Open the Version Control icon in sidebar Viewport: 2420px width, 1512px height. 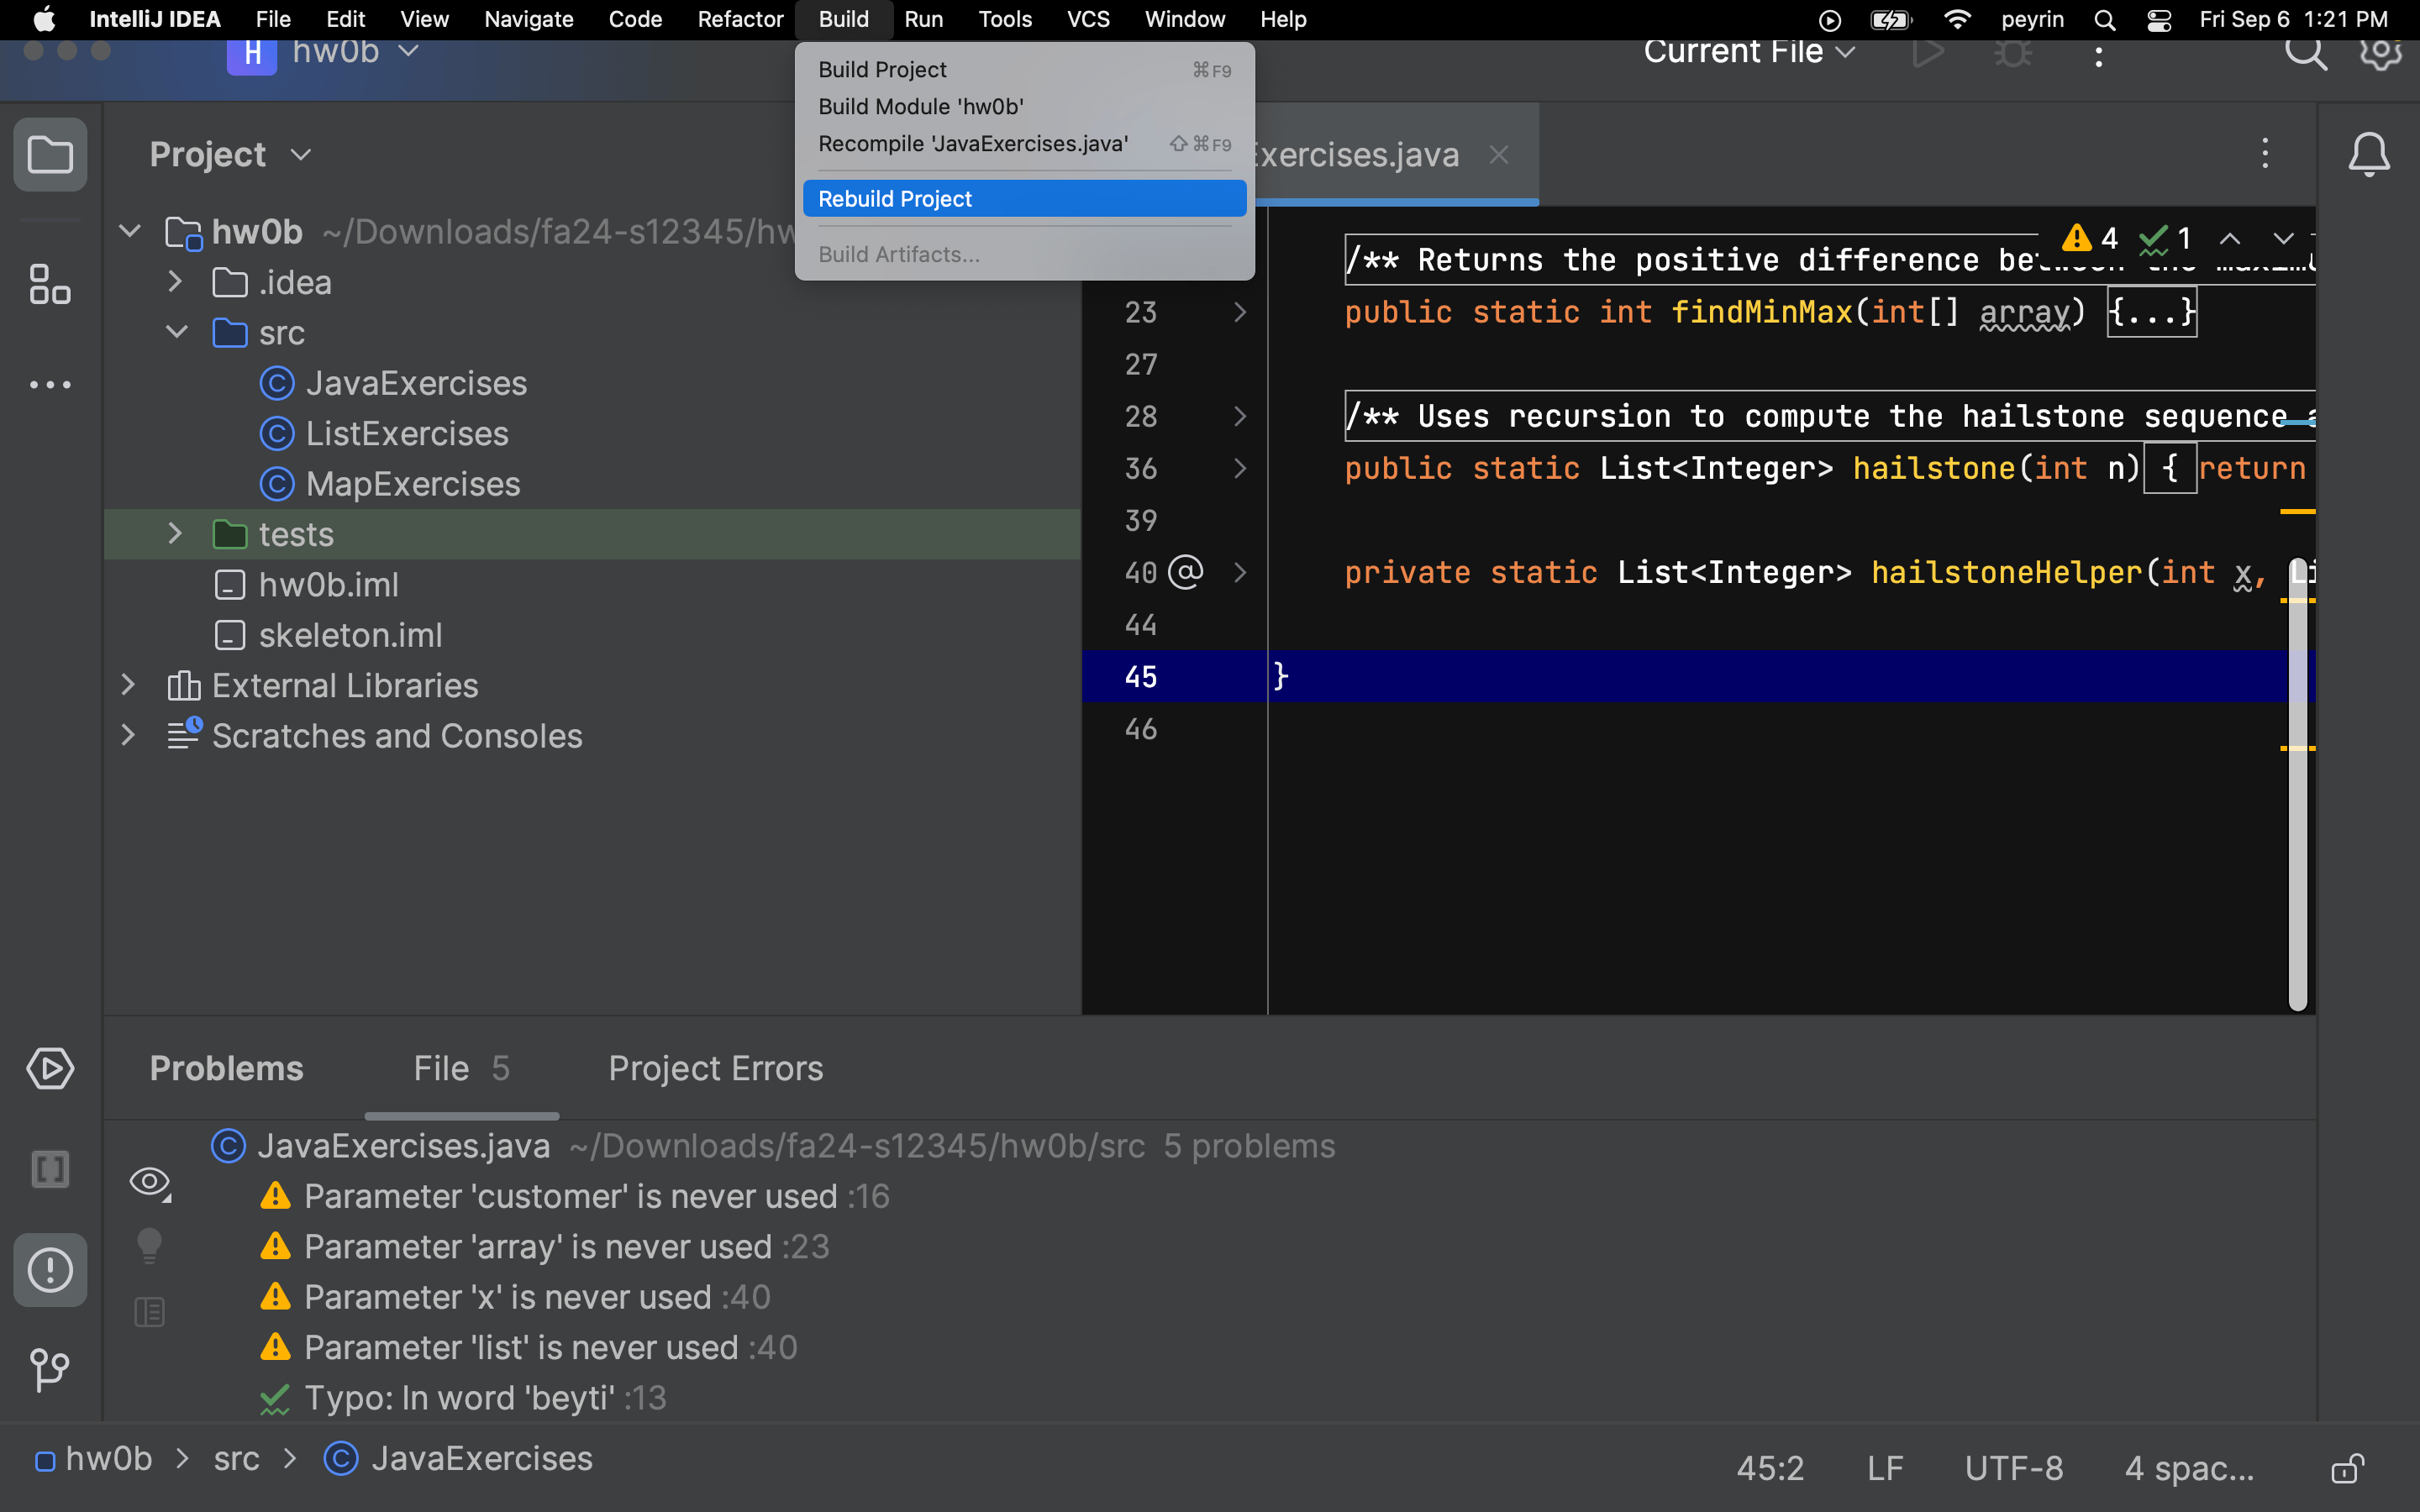point(50,1370)
